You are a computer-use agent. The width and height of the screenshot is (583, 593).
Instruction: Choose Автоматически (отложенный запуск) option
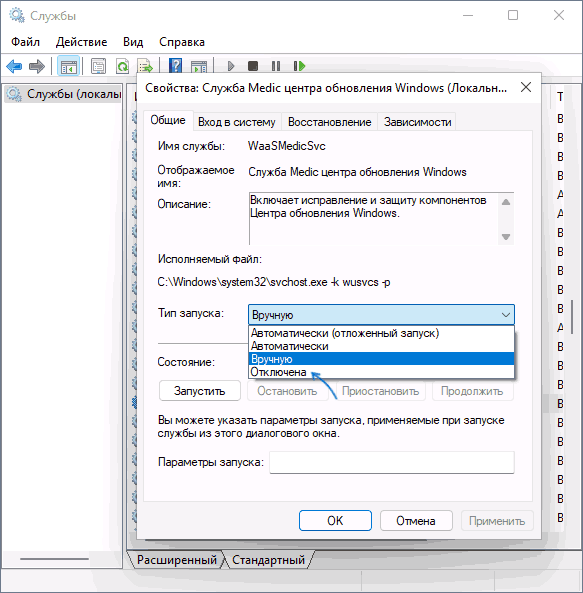click(x=381, y=333)
